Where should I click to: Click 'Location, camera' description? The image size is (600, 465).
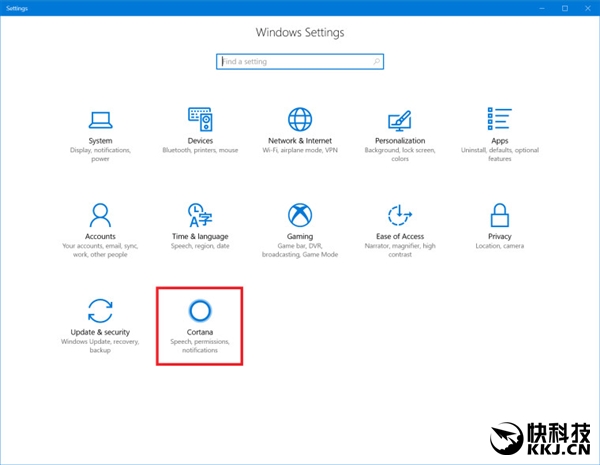pos(500,246)
